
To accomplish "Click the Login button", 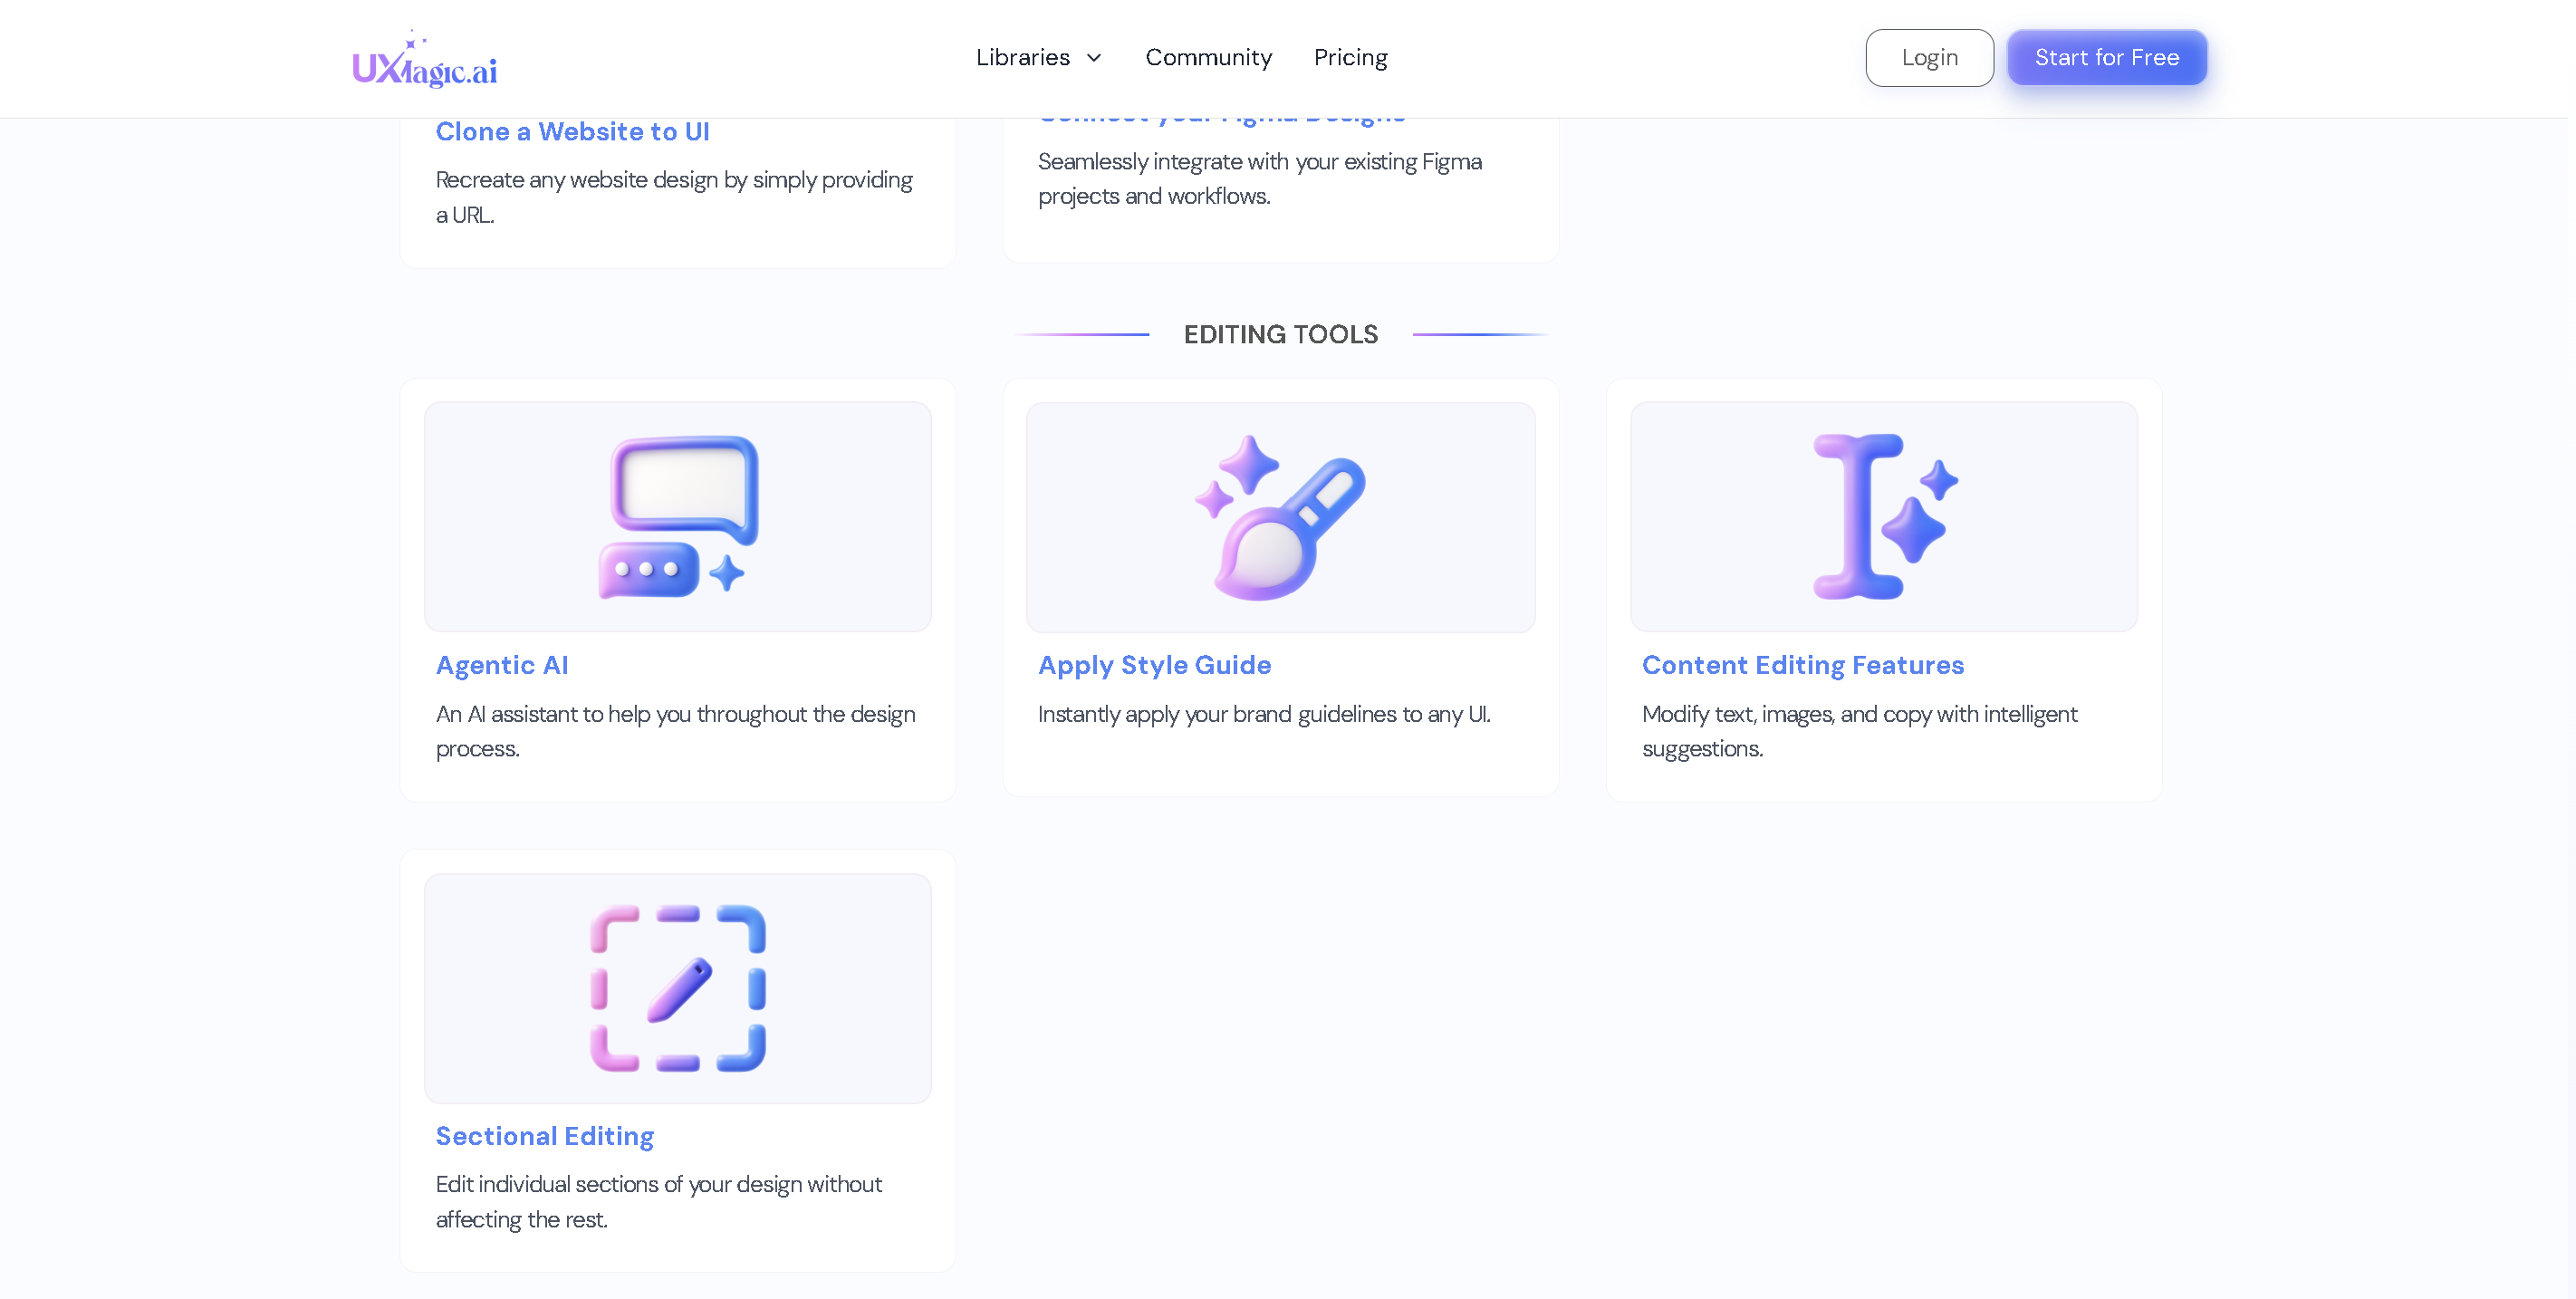I will coord(1929,57).
